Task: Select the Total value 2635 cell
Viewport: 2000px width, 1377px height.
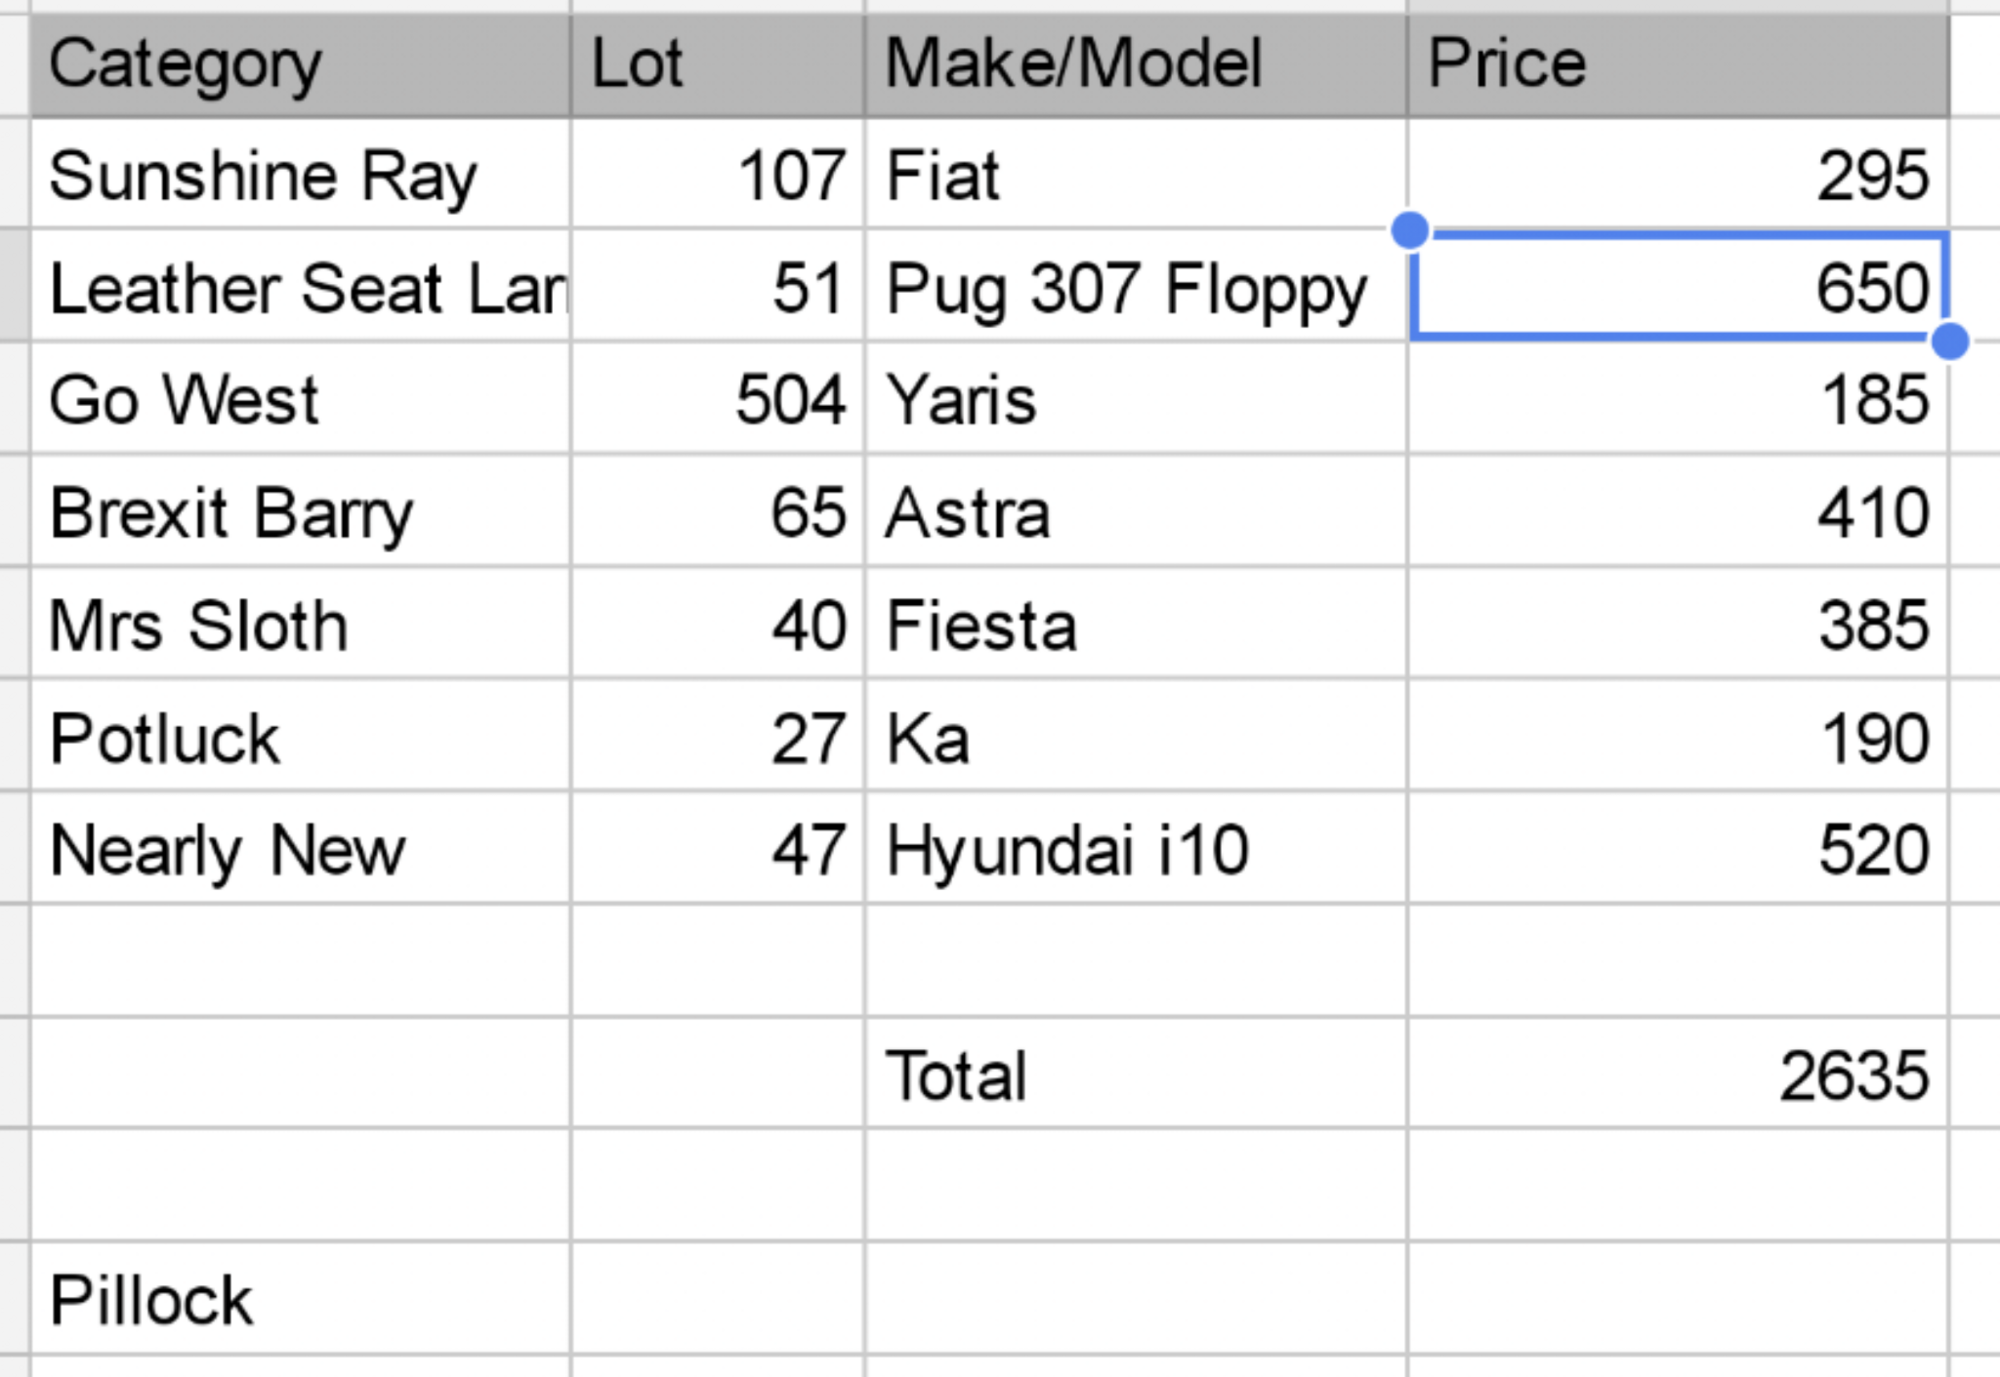Action: pyautogui.click(x=1679, y=1074)
